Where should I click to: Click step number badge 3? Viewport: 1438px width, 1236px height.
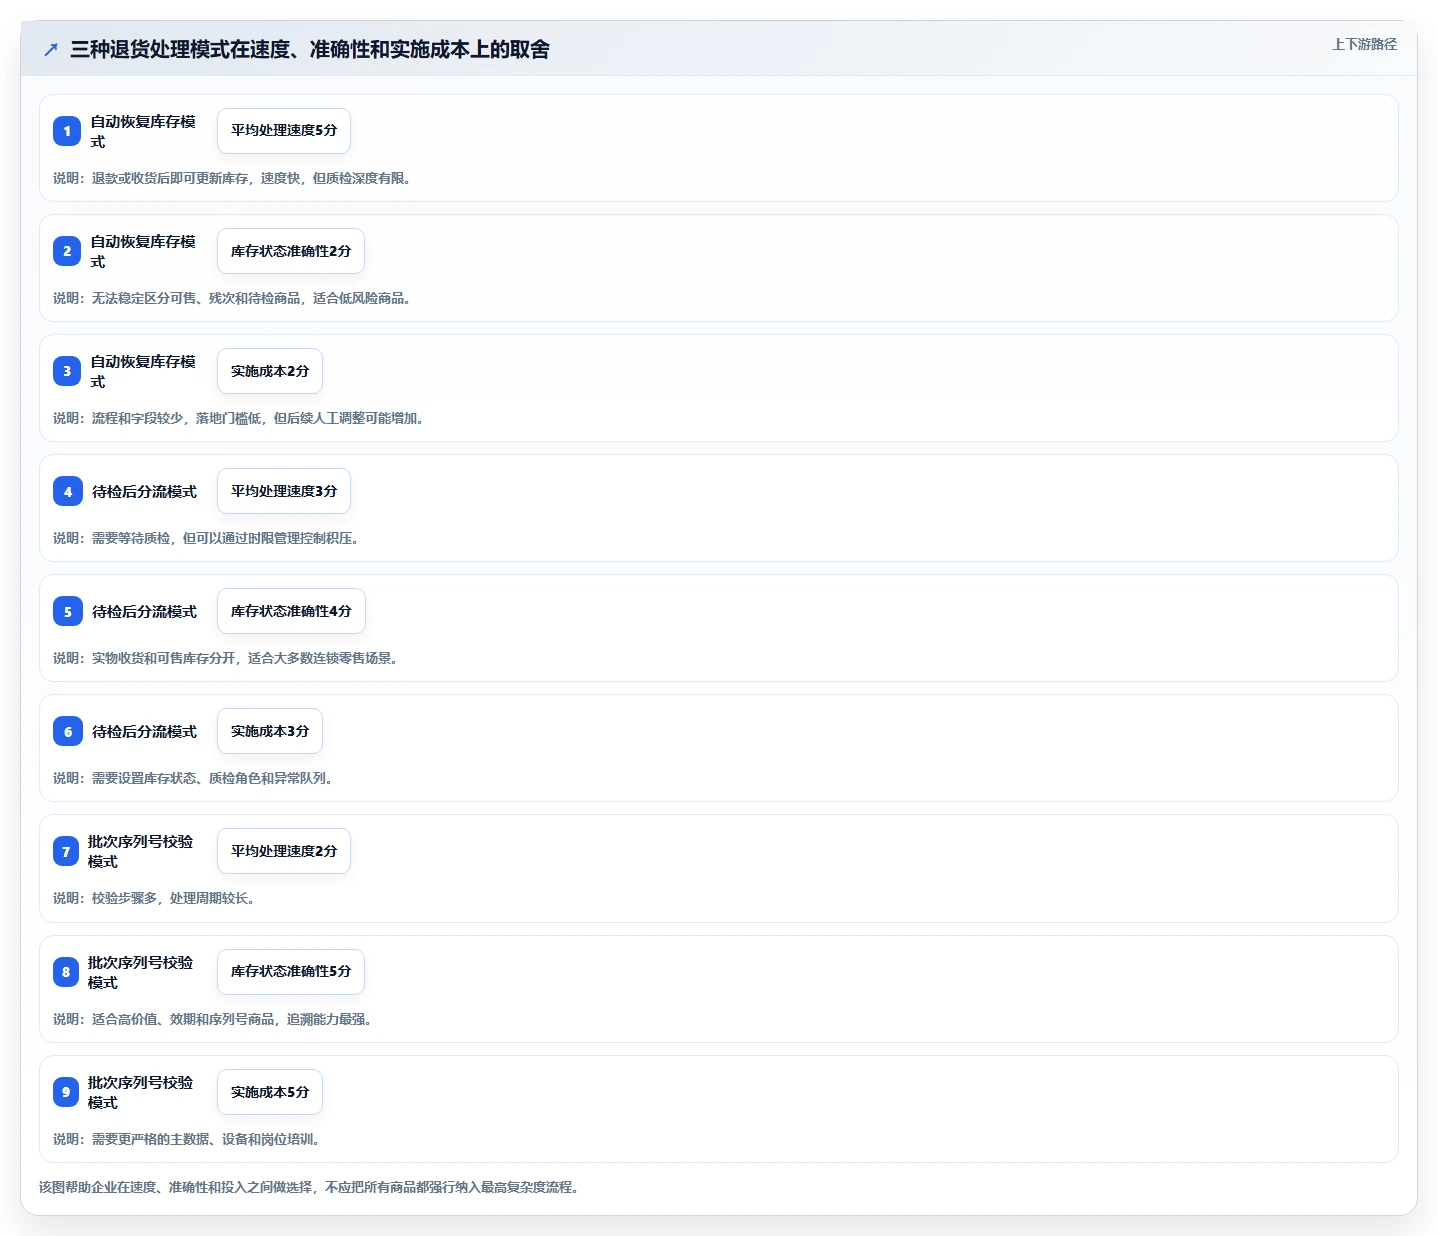click(x=67, y=371)
